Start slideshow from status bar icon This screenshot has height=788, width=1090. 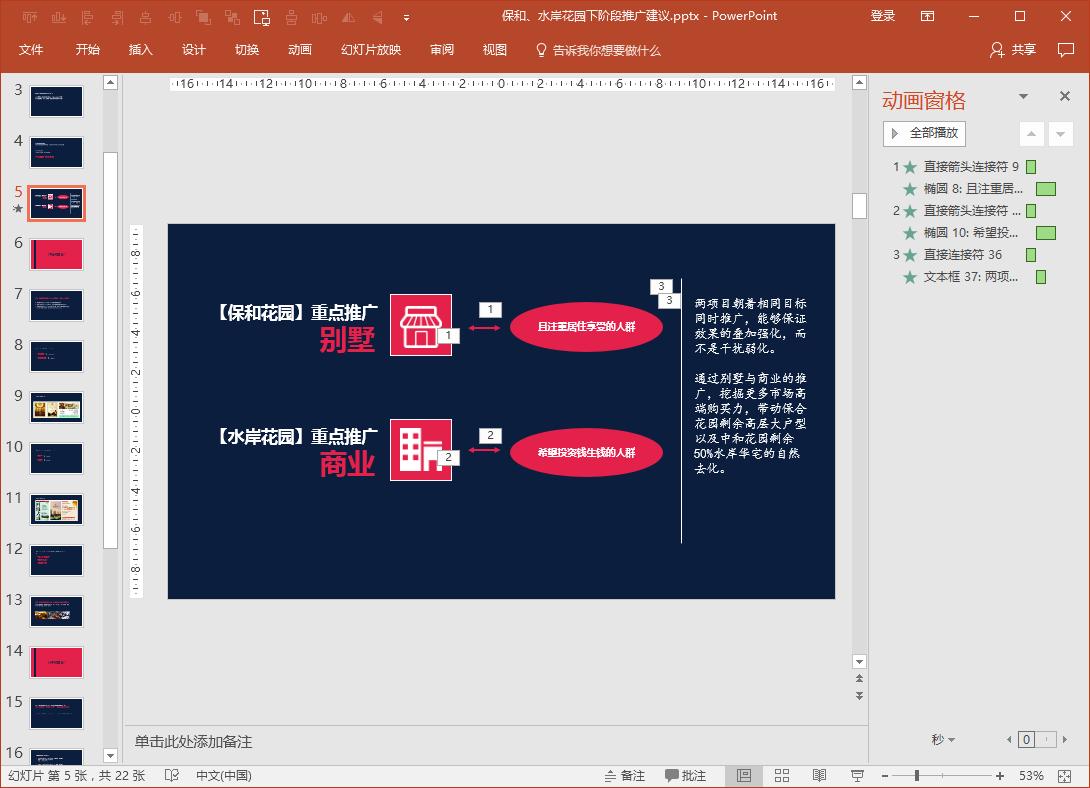point(857,775)
